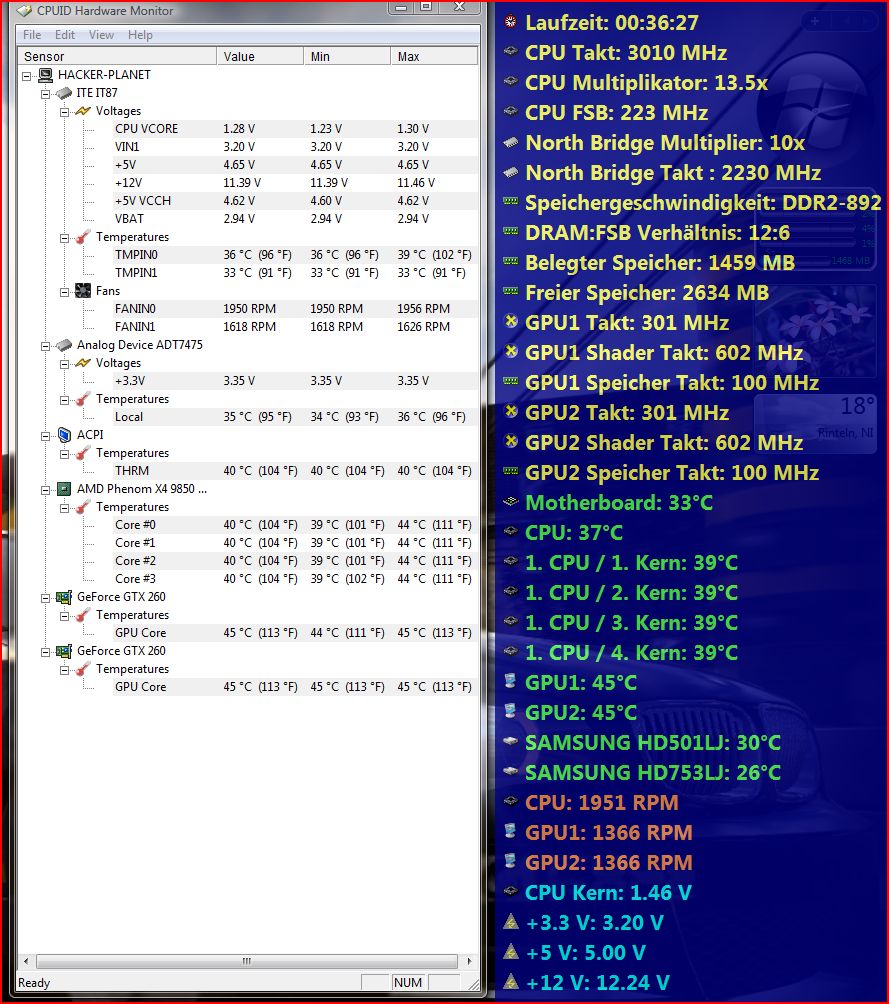
Task: Click the SAMSUNG HD501LJ drive icon
Action: pyautogui.click(x=510, y=741)
